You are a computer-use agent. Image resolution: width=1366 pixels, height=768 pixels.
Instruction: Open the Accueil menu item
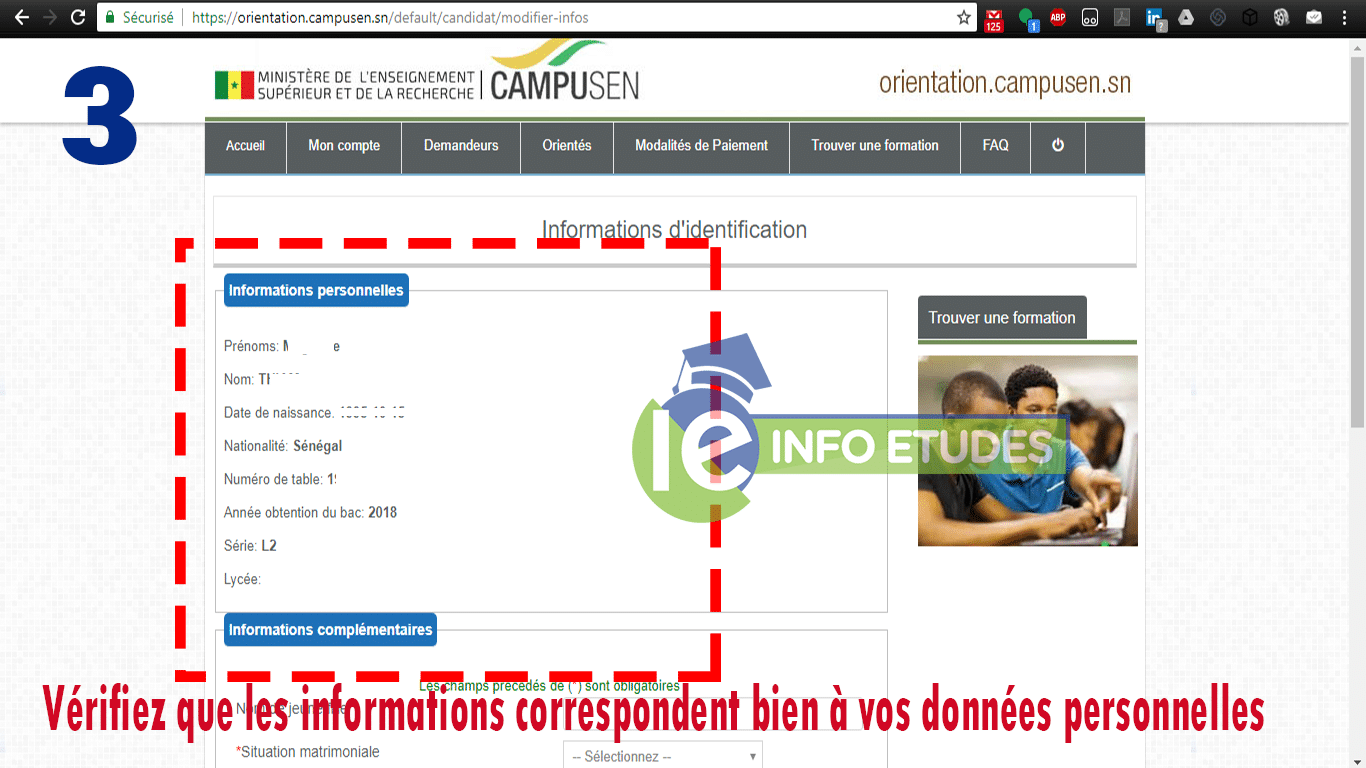point(245,145)
